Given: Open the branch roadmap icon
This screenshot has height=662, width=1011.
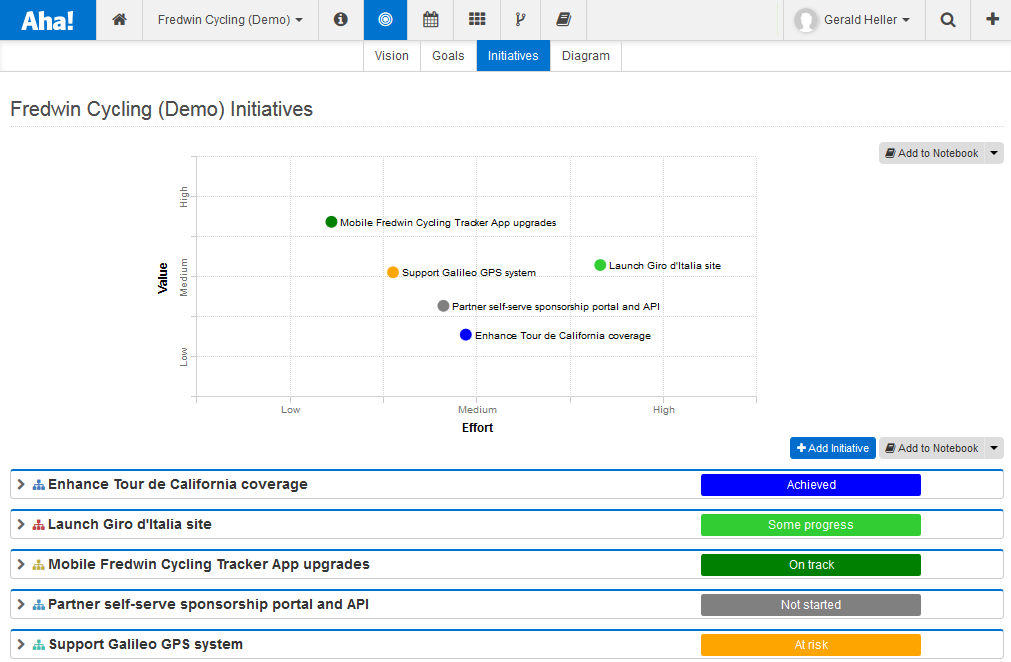Looking at the screenshot, I should pos(520,20).
